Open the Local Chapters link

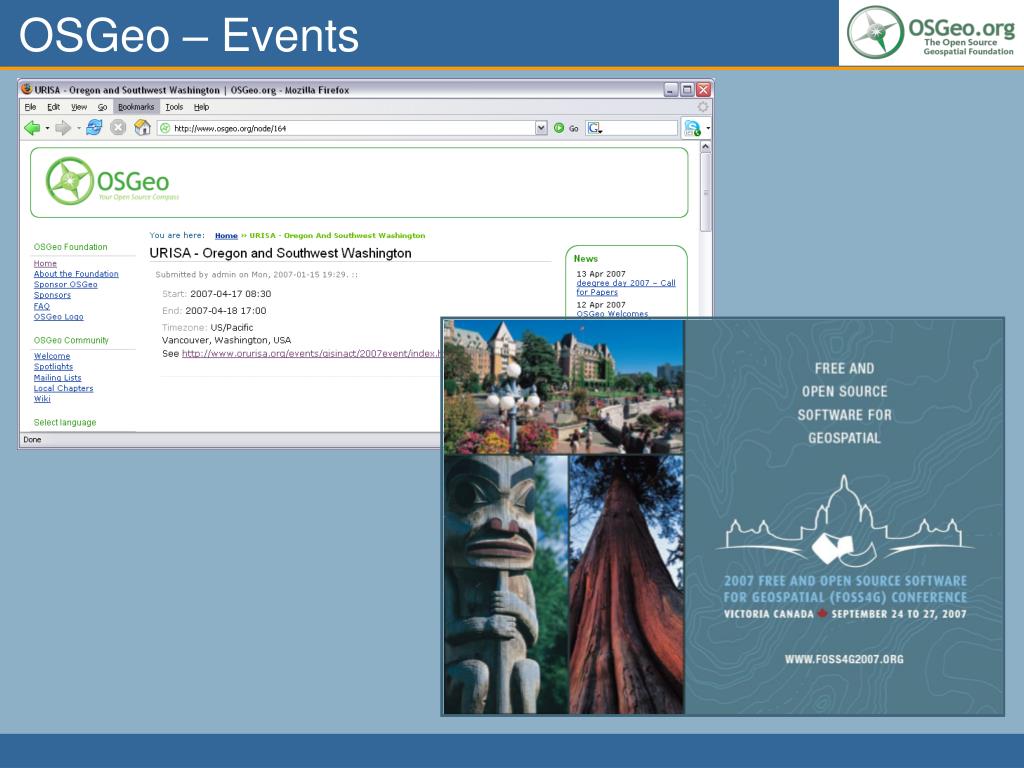[63, 389]
